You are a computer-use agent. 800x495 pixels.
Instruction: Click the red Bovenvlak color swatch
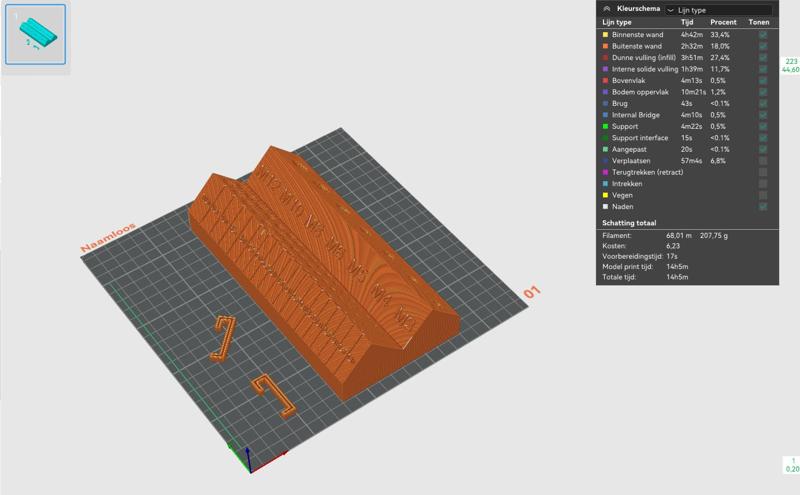pyautogui.click(x=606, y=81)
